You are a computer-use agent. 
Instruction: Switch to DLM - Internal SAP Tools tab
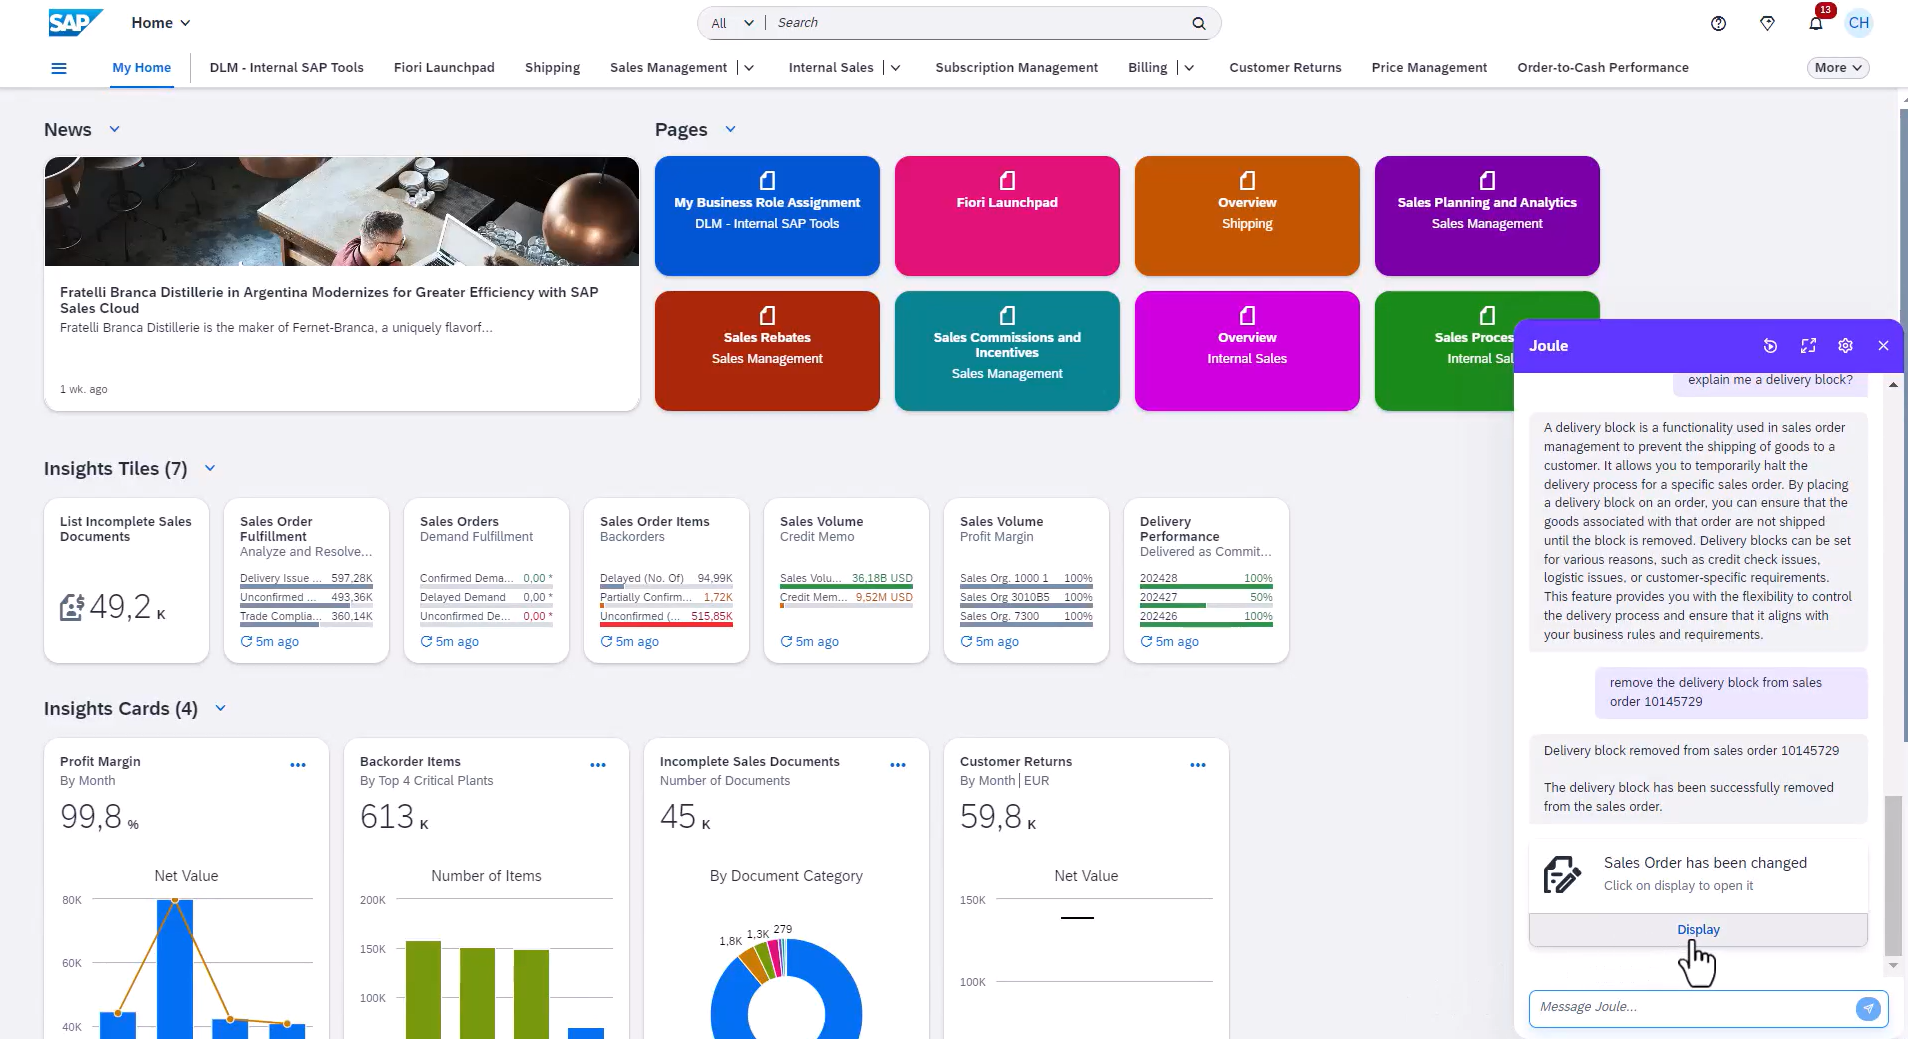[287, 68]
